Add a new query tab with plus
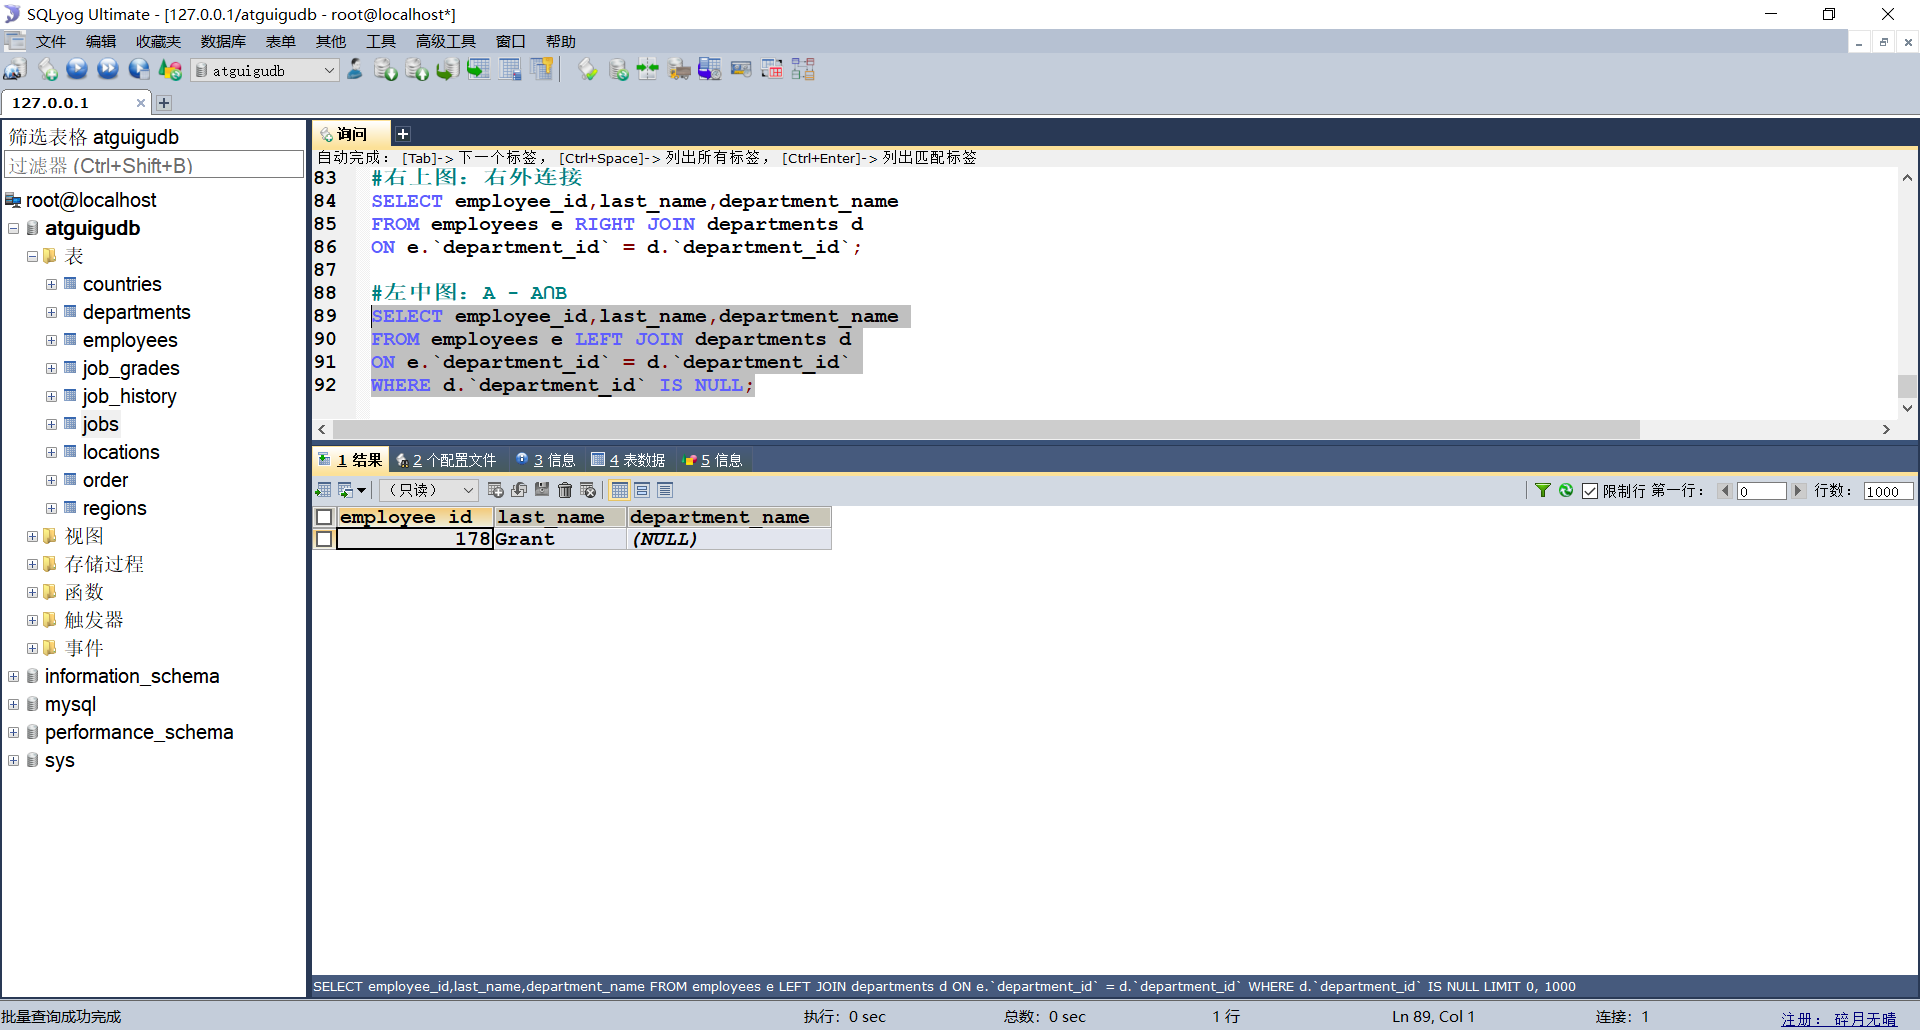 point(402,134)
